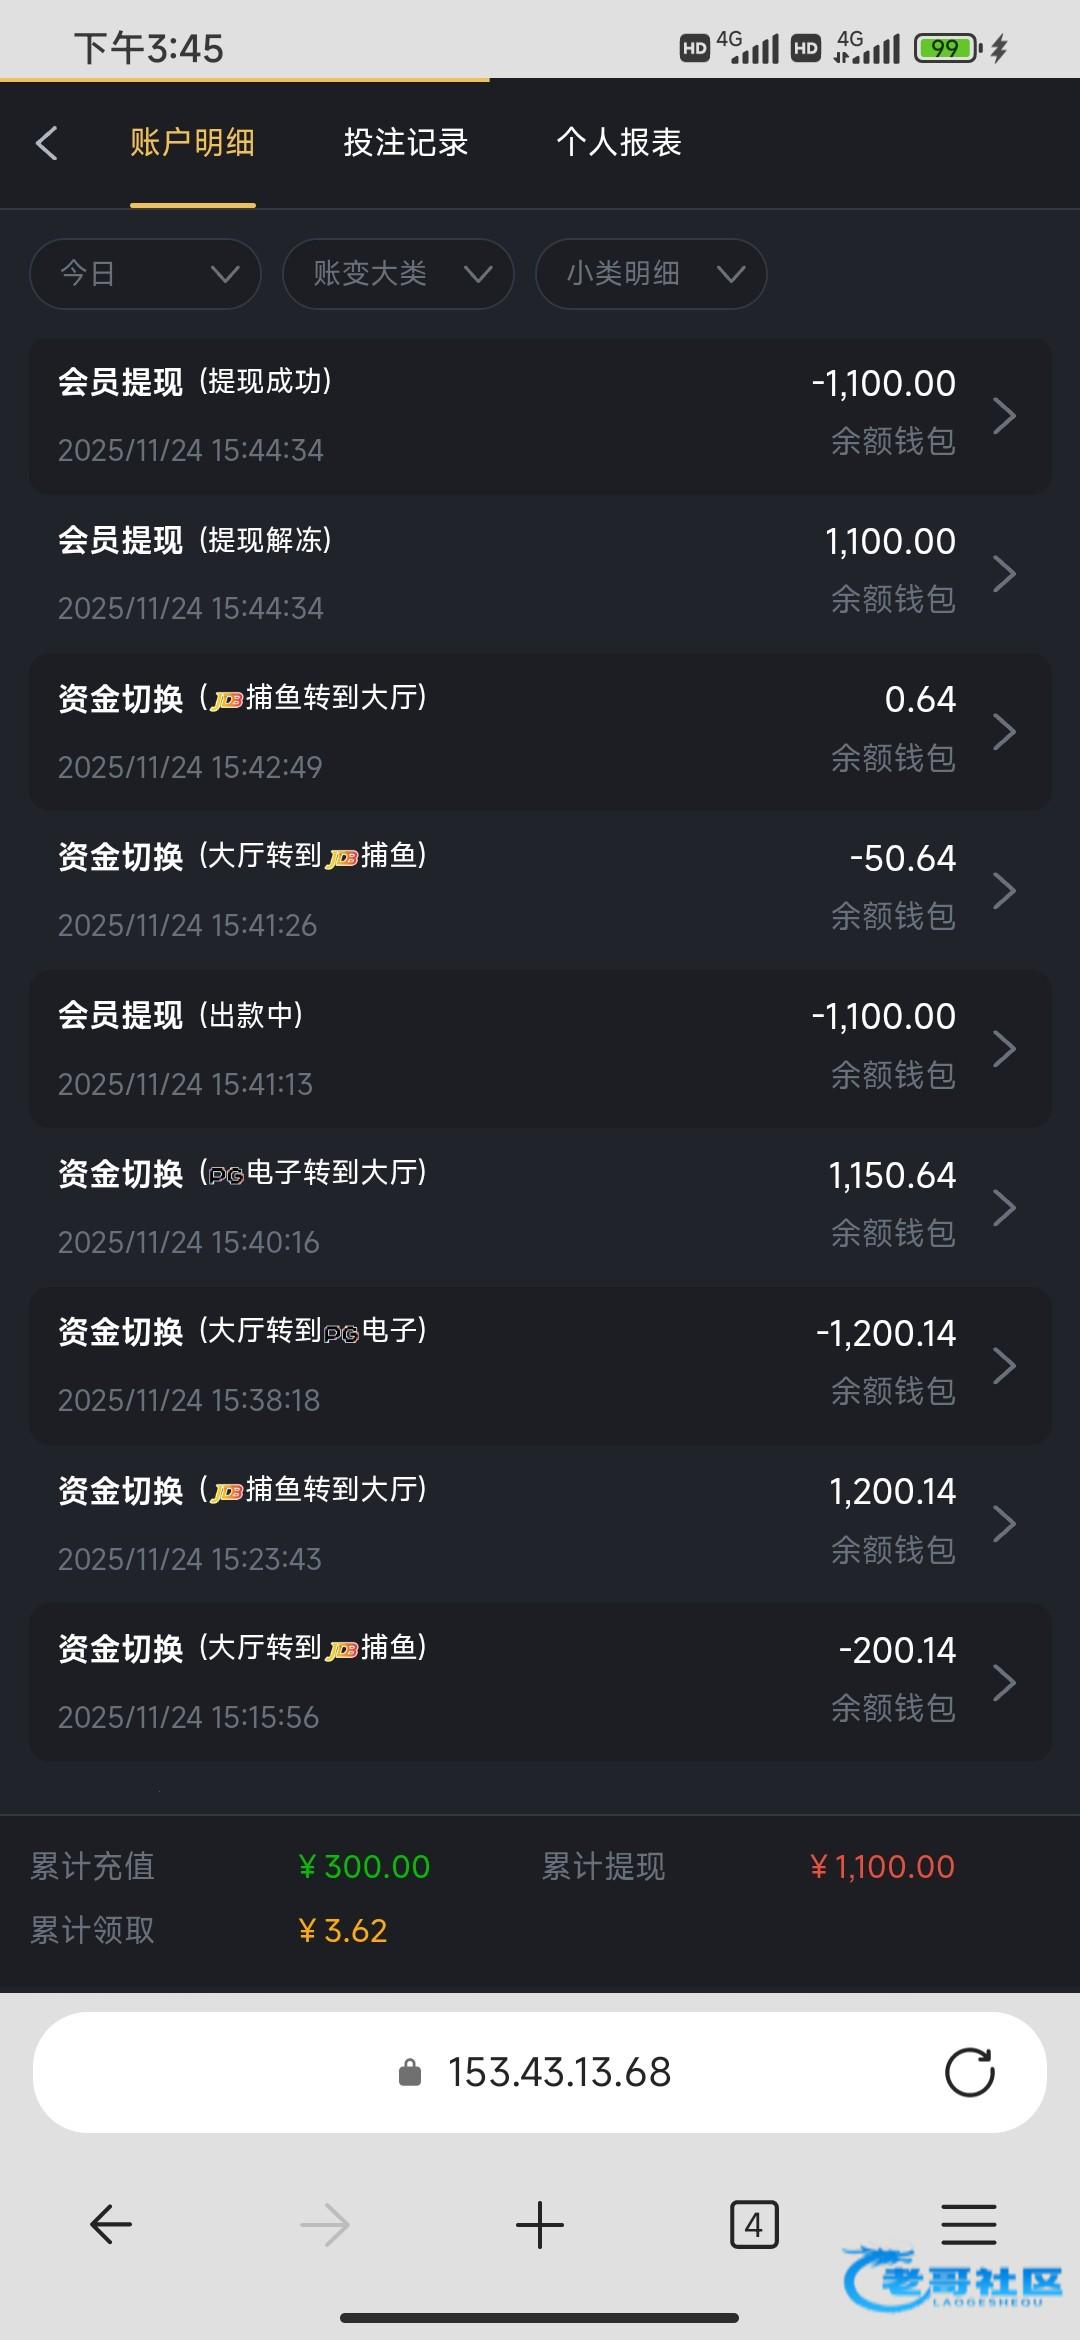Open the 小类明细 sub-category dropdown
The image size is (1080, 2340).
651,273
